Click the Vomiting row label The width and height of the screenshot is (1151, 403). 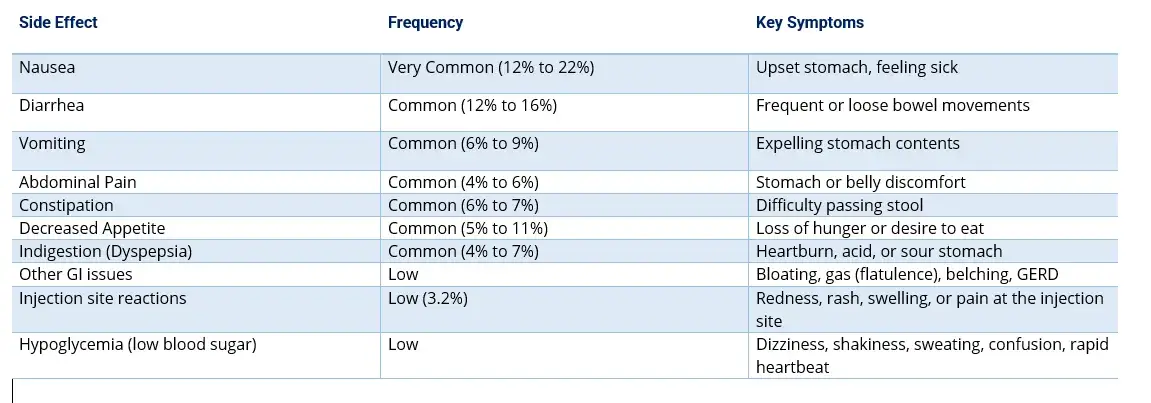(52, 143)
